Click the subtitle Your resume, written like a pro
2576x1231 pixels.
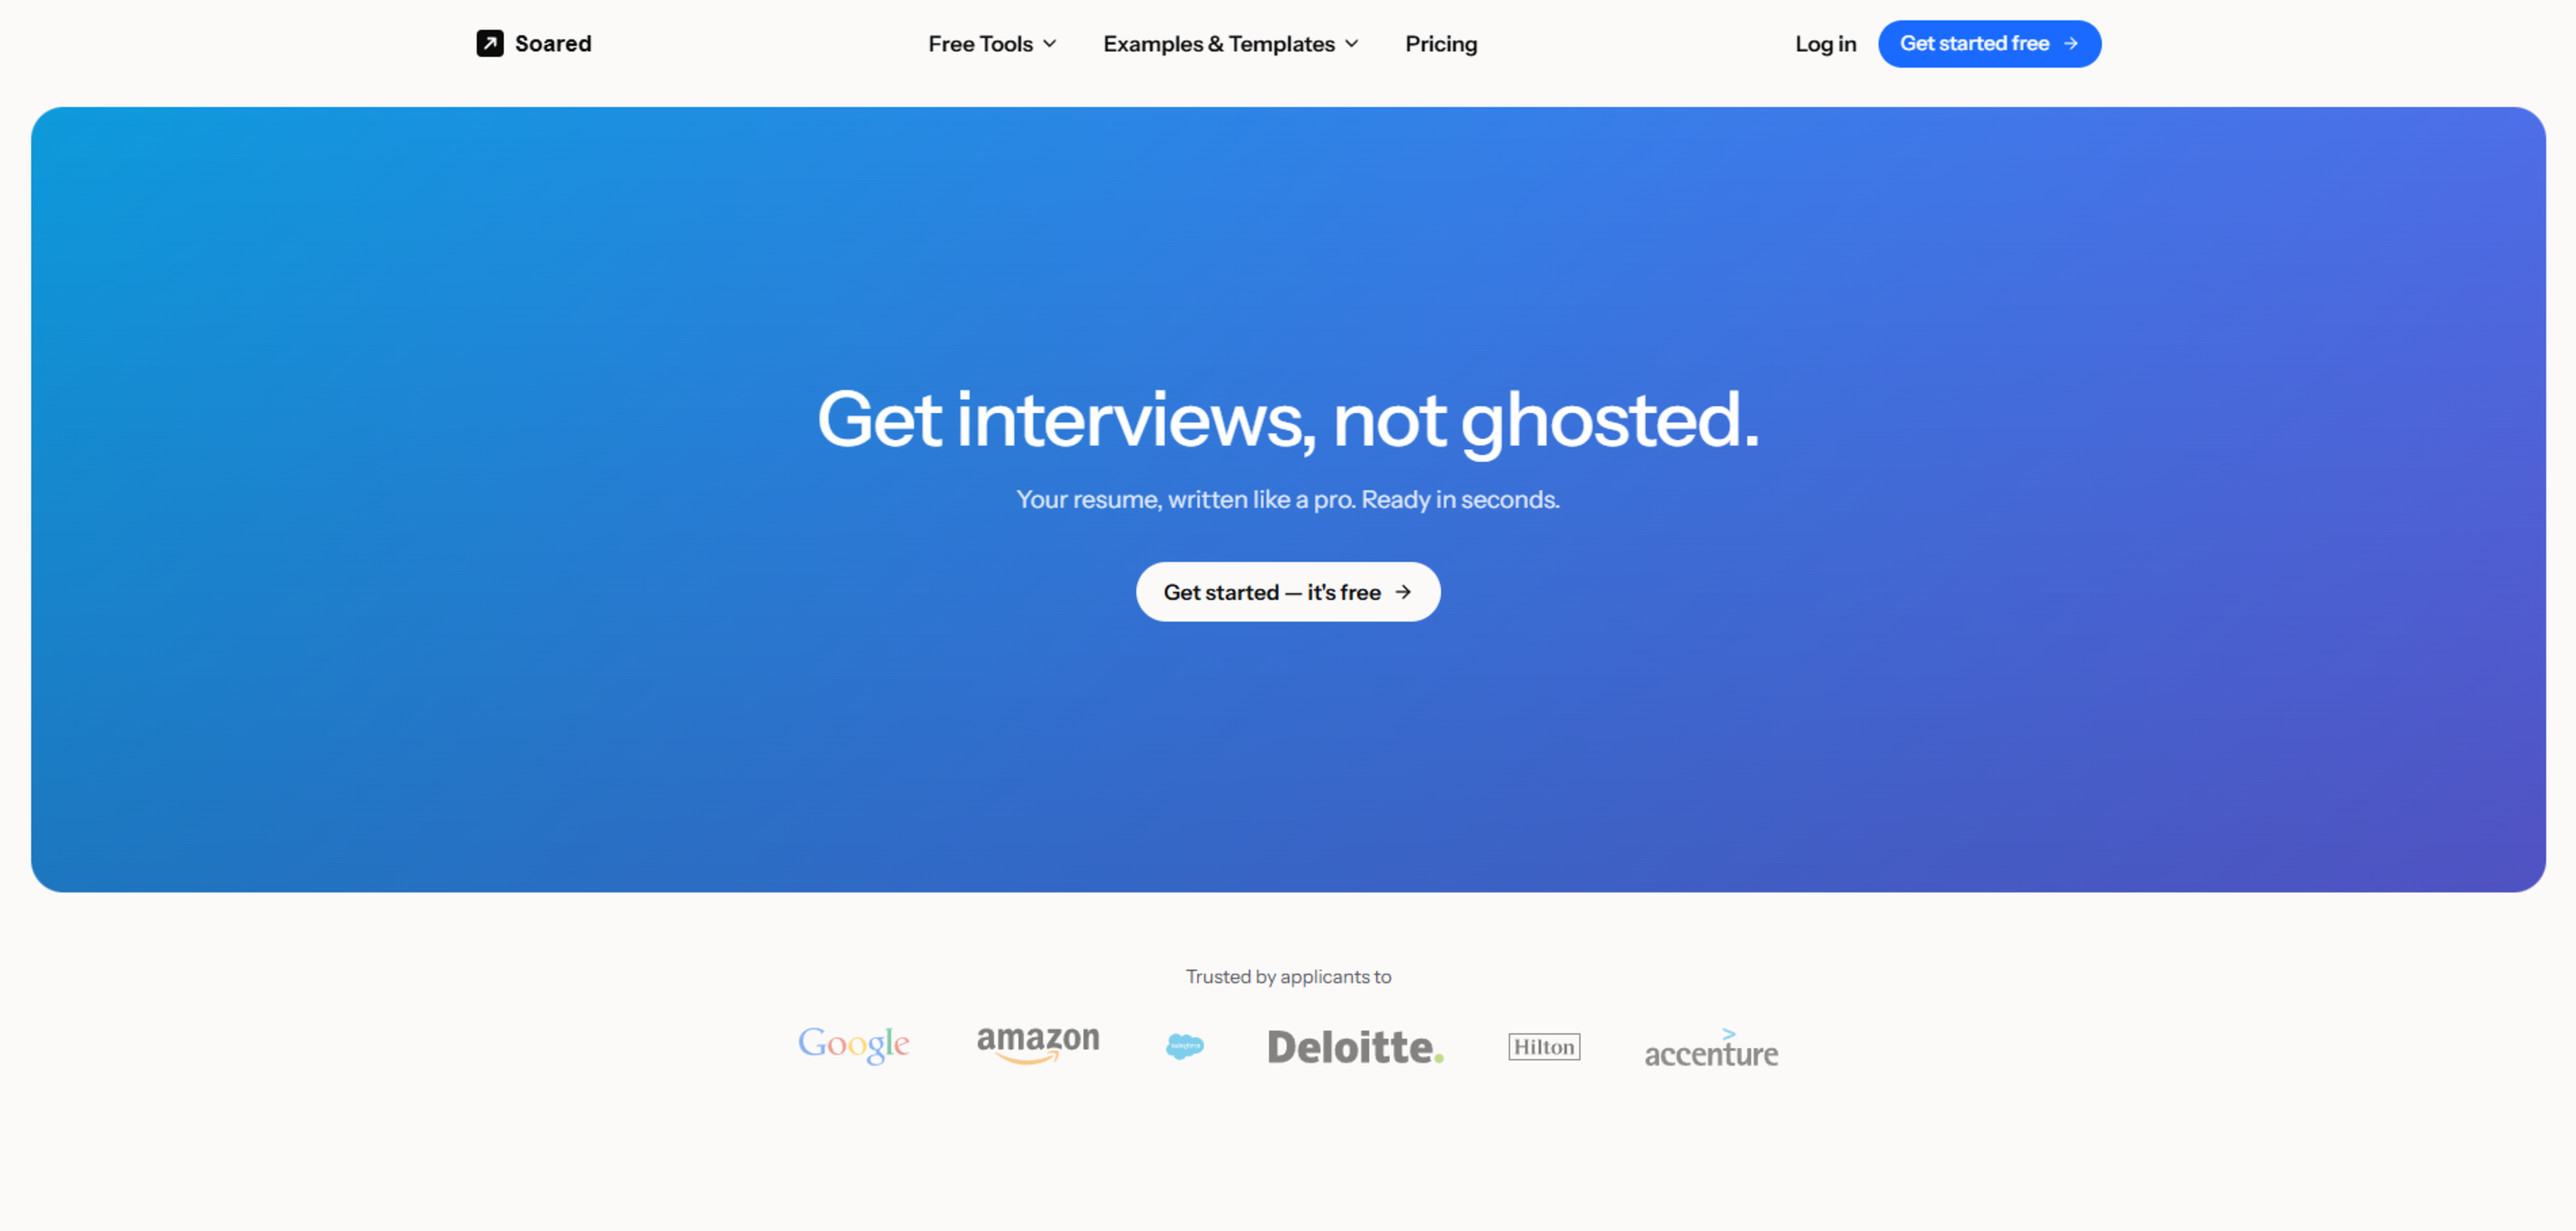[1288, 499]
